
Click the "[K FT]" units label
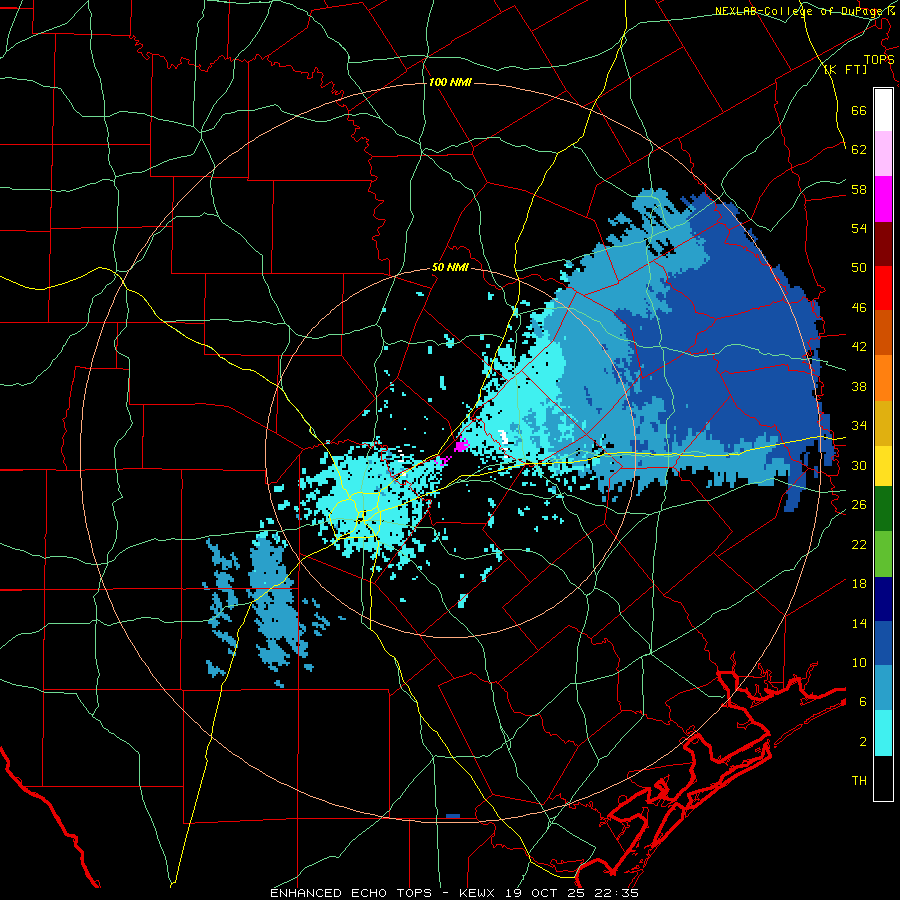(x=845, y=70)
